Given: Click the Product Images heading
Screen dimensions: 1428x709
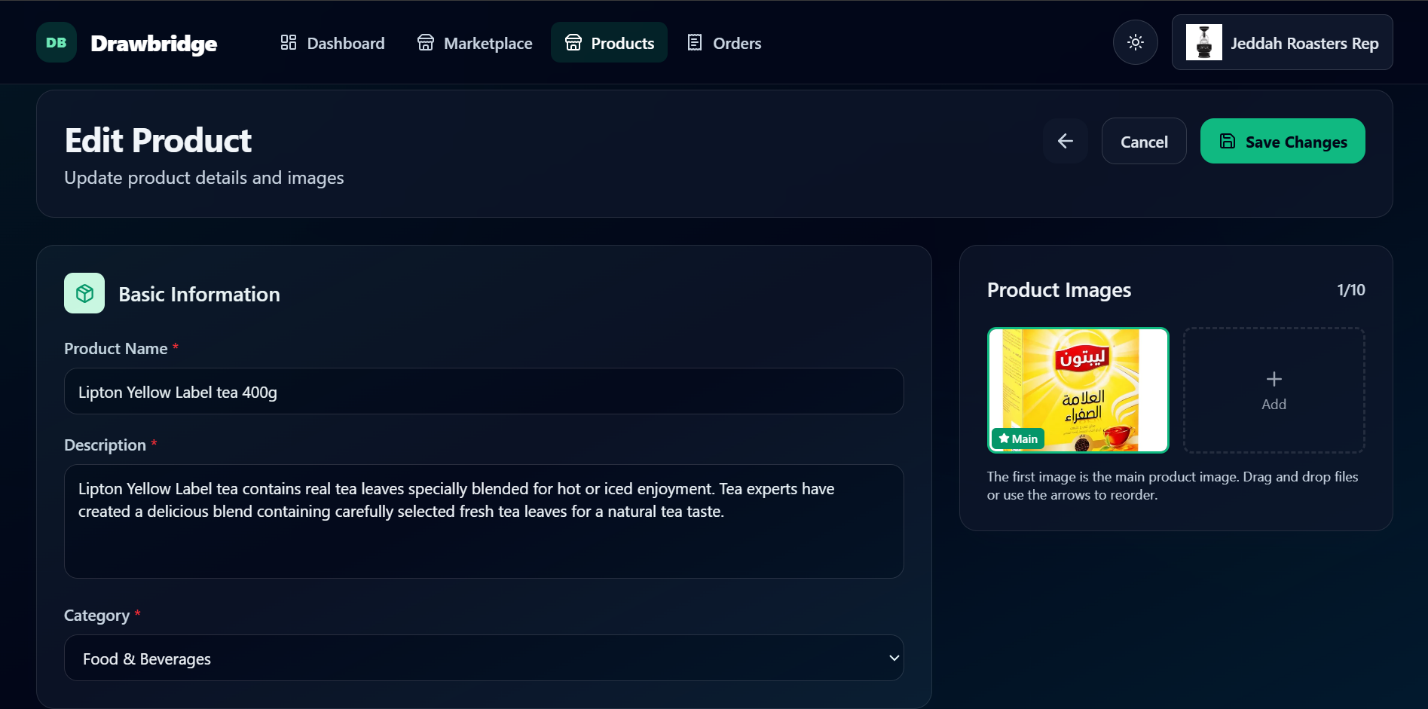Looking at the screenshot, I should coord(1059,290).
